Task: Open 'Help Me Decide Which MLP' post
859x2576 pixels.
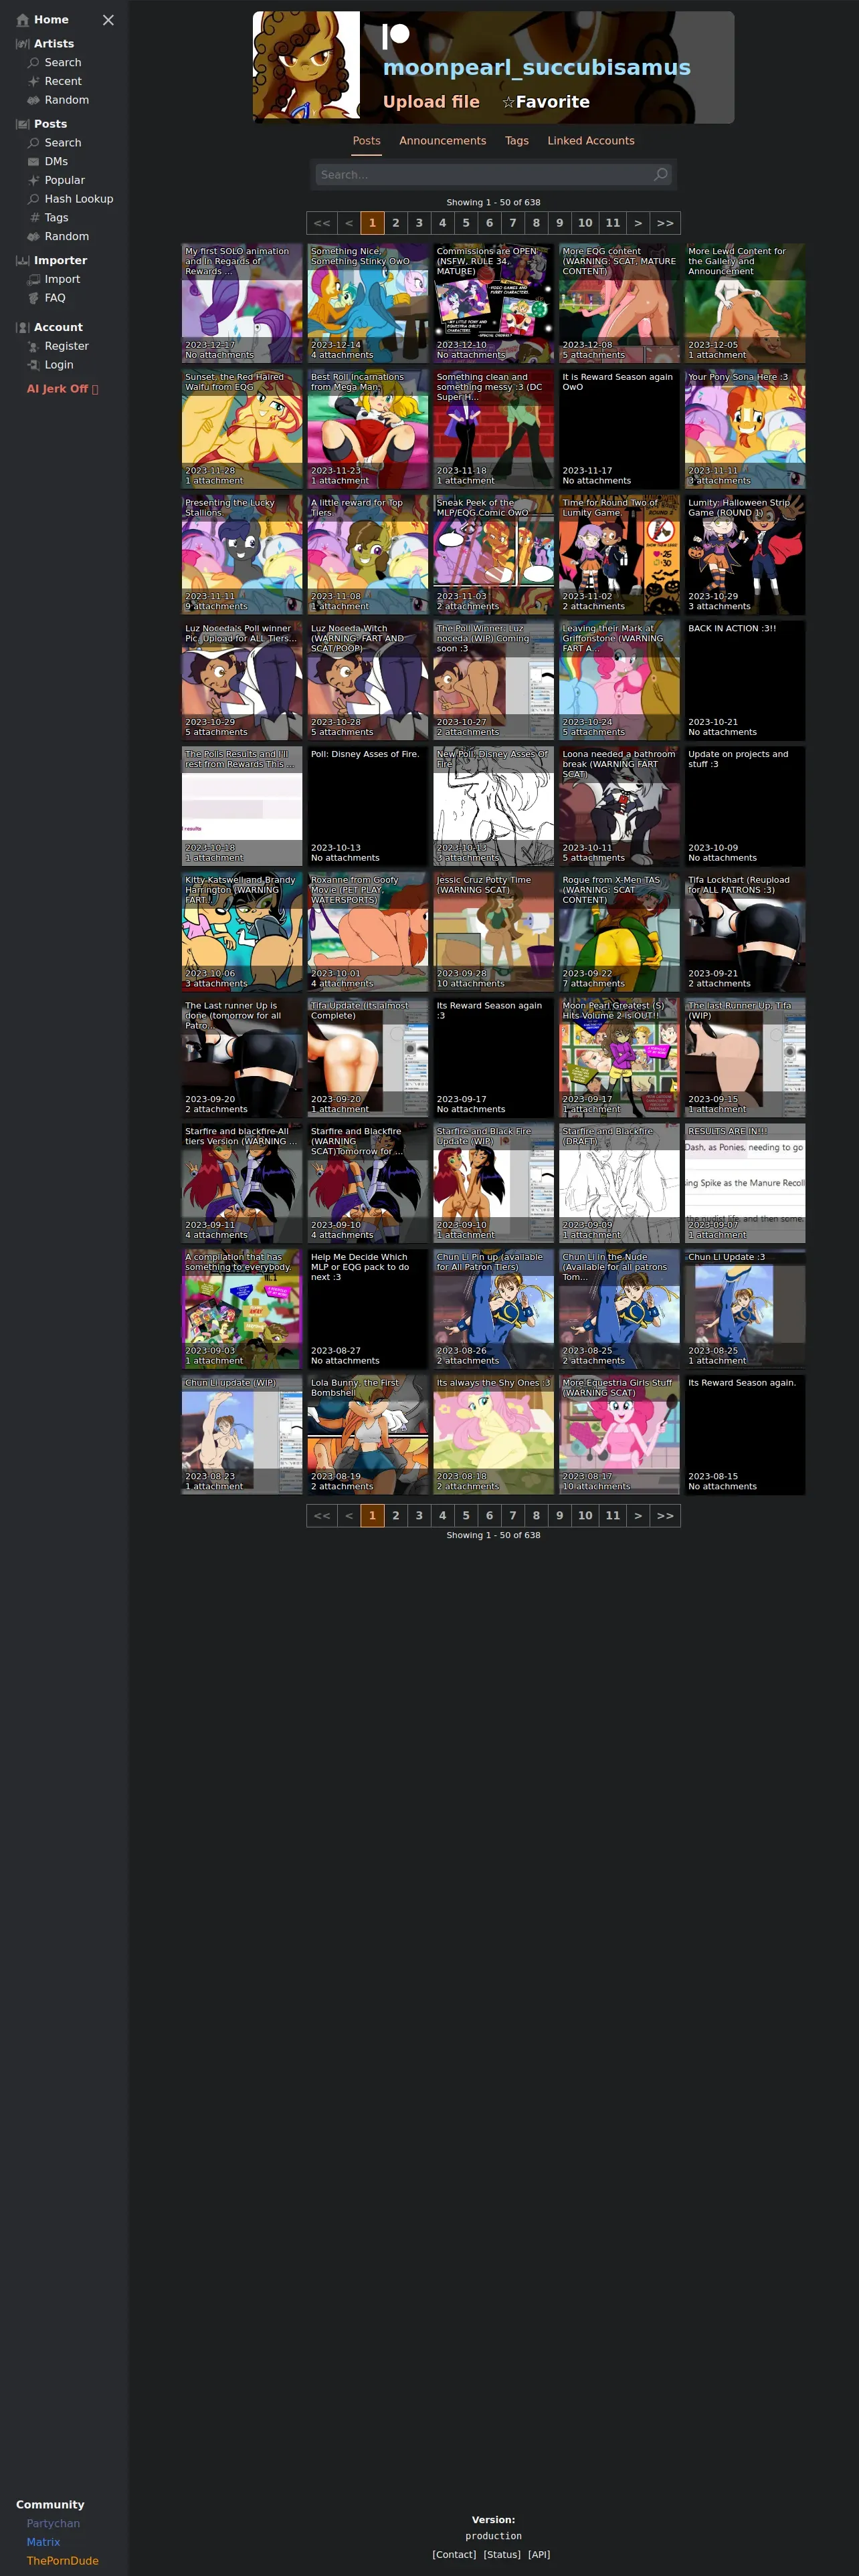Action: tap(368, 1309)
